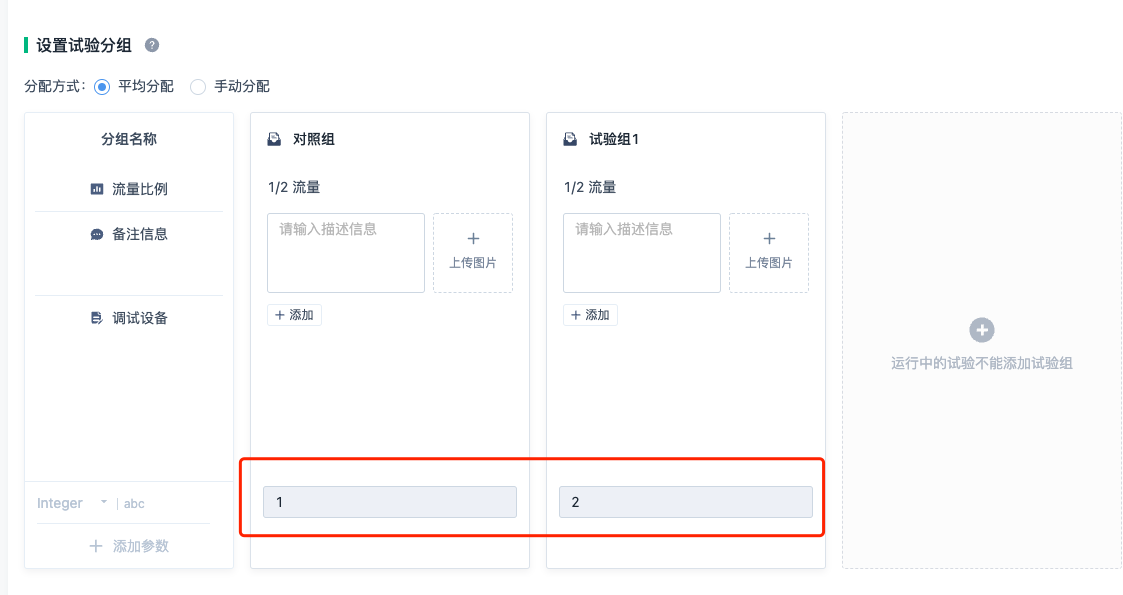
Task: Focus 试验组1 description text area
Action: coord(642,252)
